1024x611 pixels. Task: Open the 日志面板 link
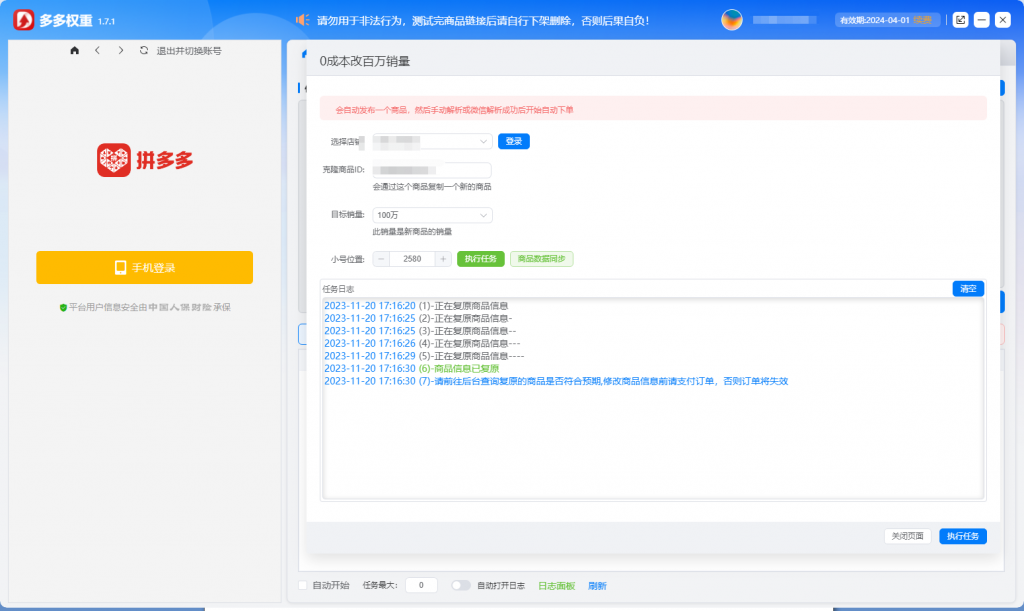556,586
